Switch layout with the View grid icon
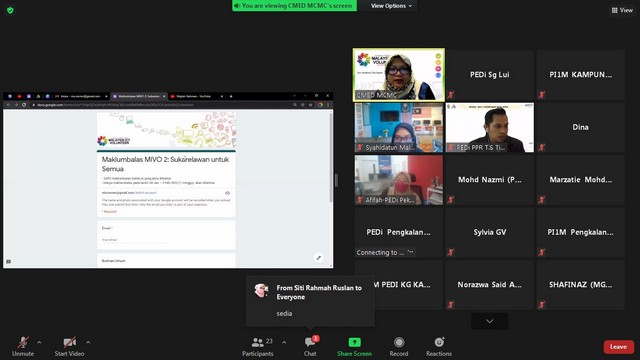 tap(622, 10)
